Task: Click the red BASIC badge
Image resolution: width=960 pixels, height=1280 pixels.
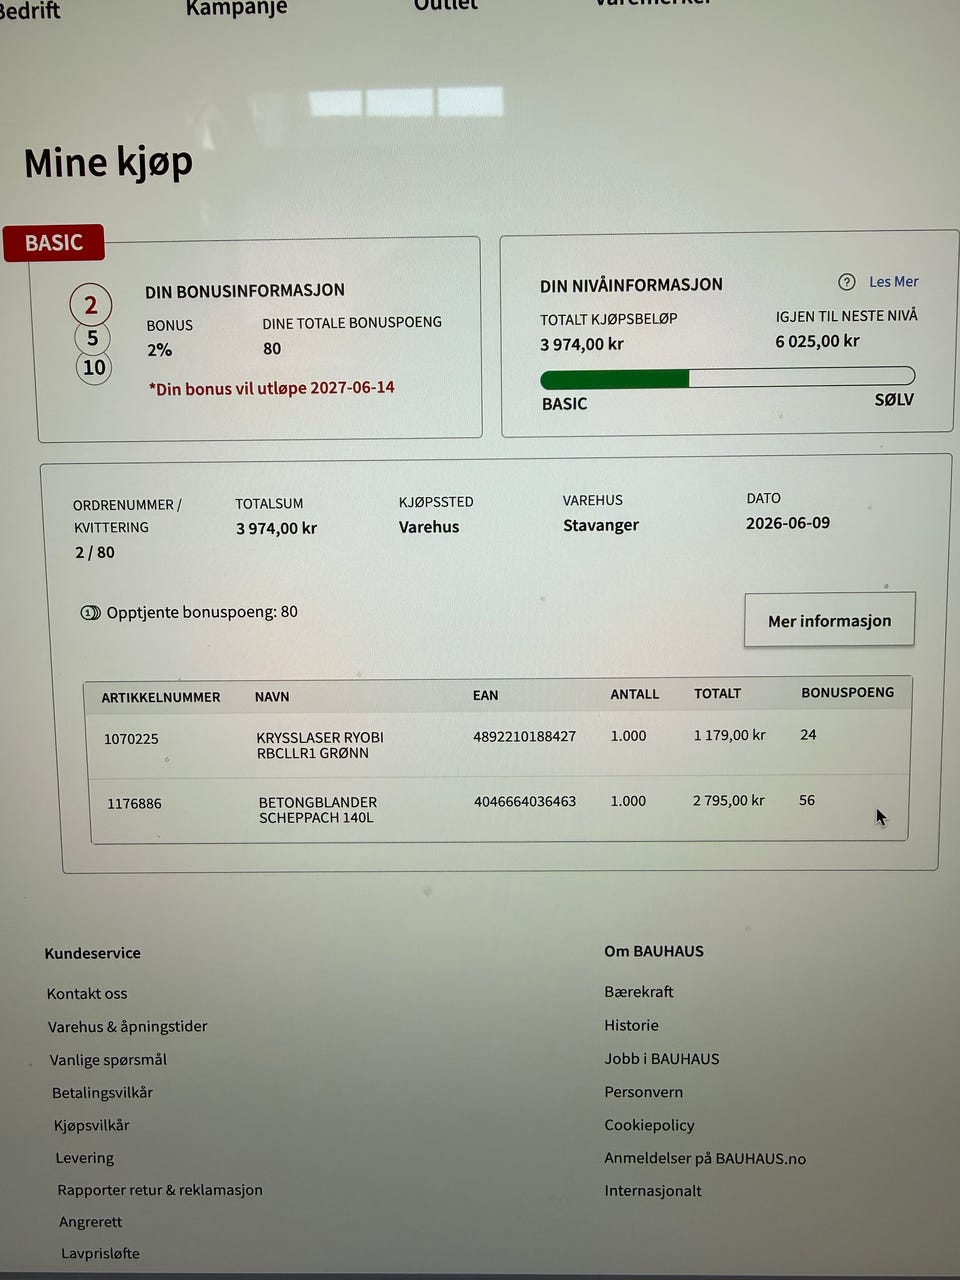Action: coord(54,242)
